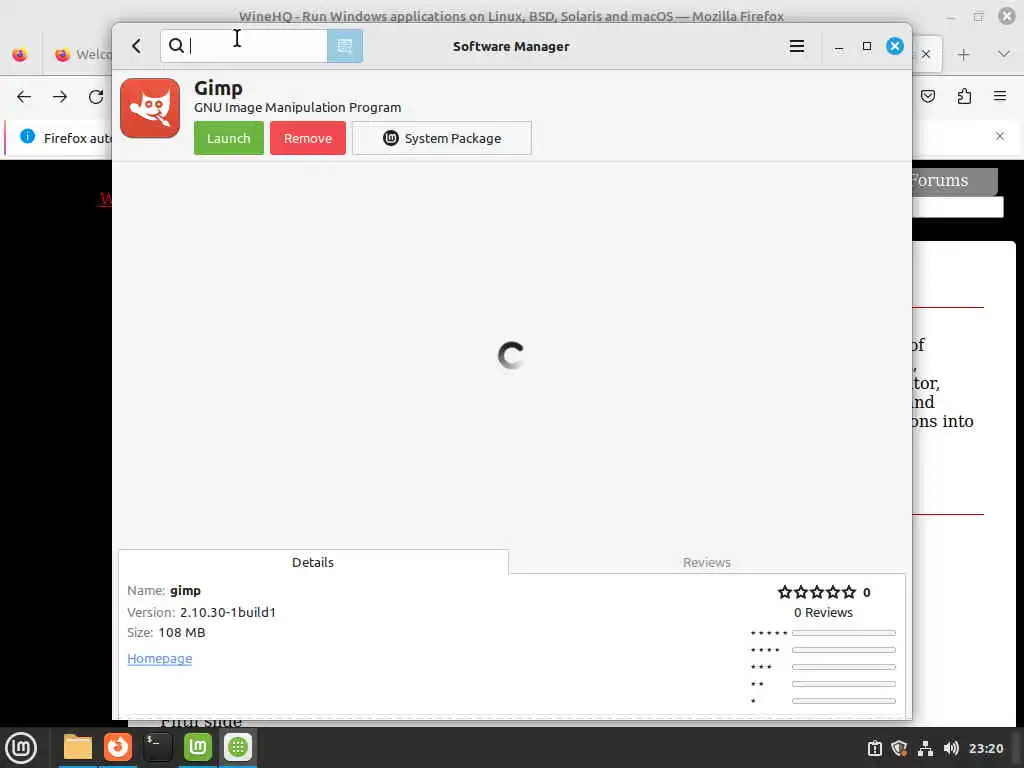This screenshot has height=768, width=1024.
Task: Click the Firefox notification info icon
Action: tap(27, 136)
